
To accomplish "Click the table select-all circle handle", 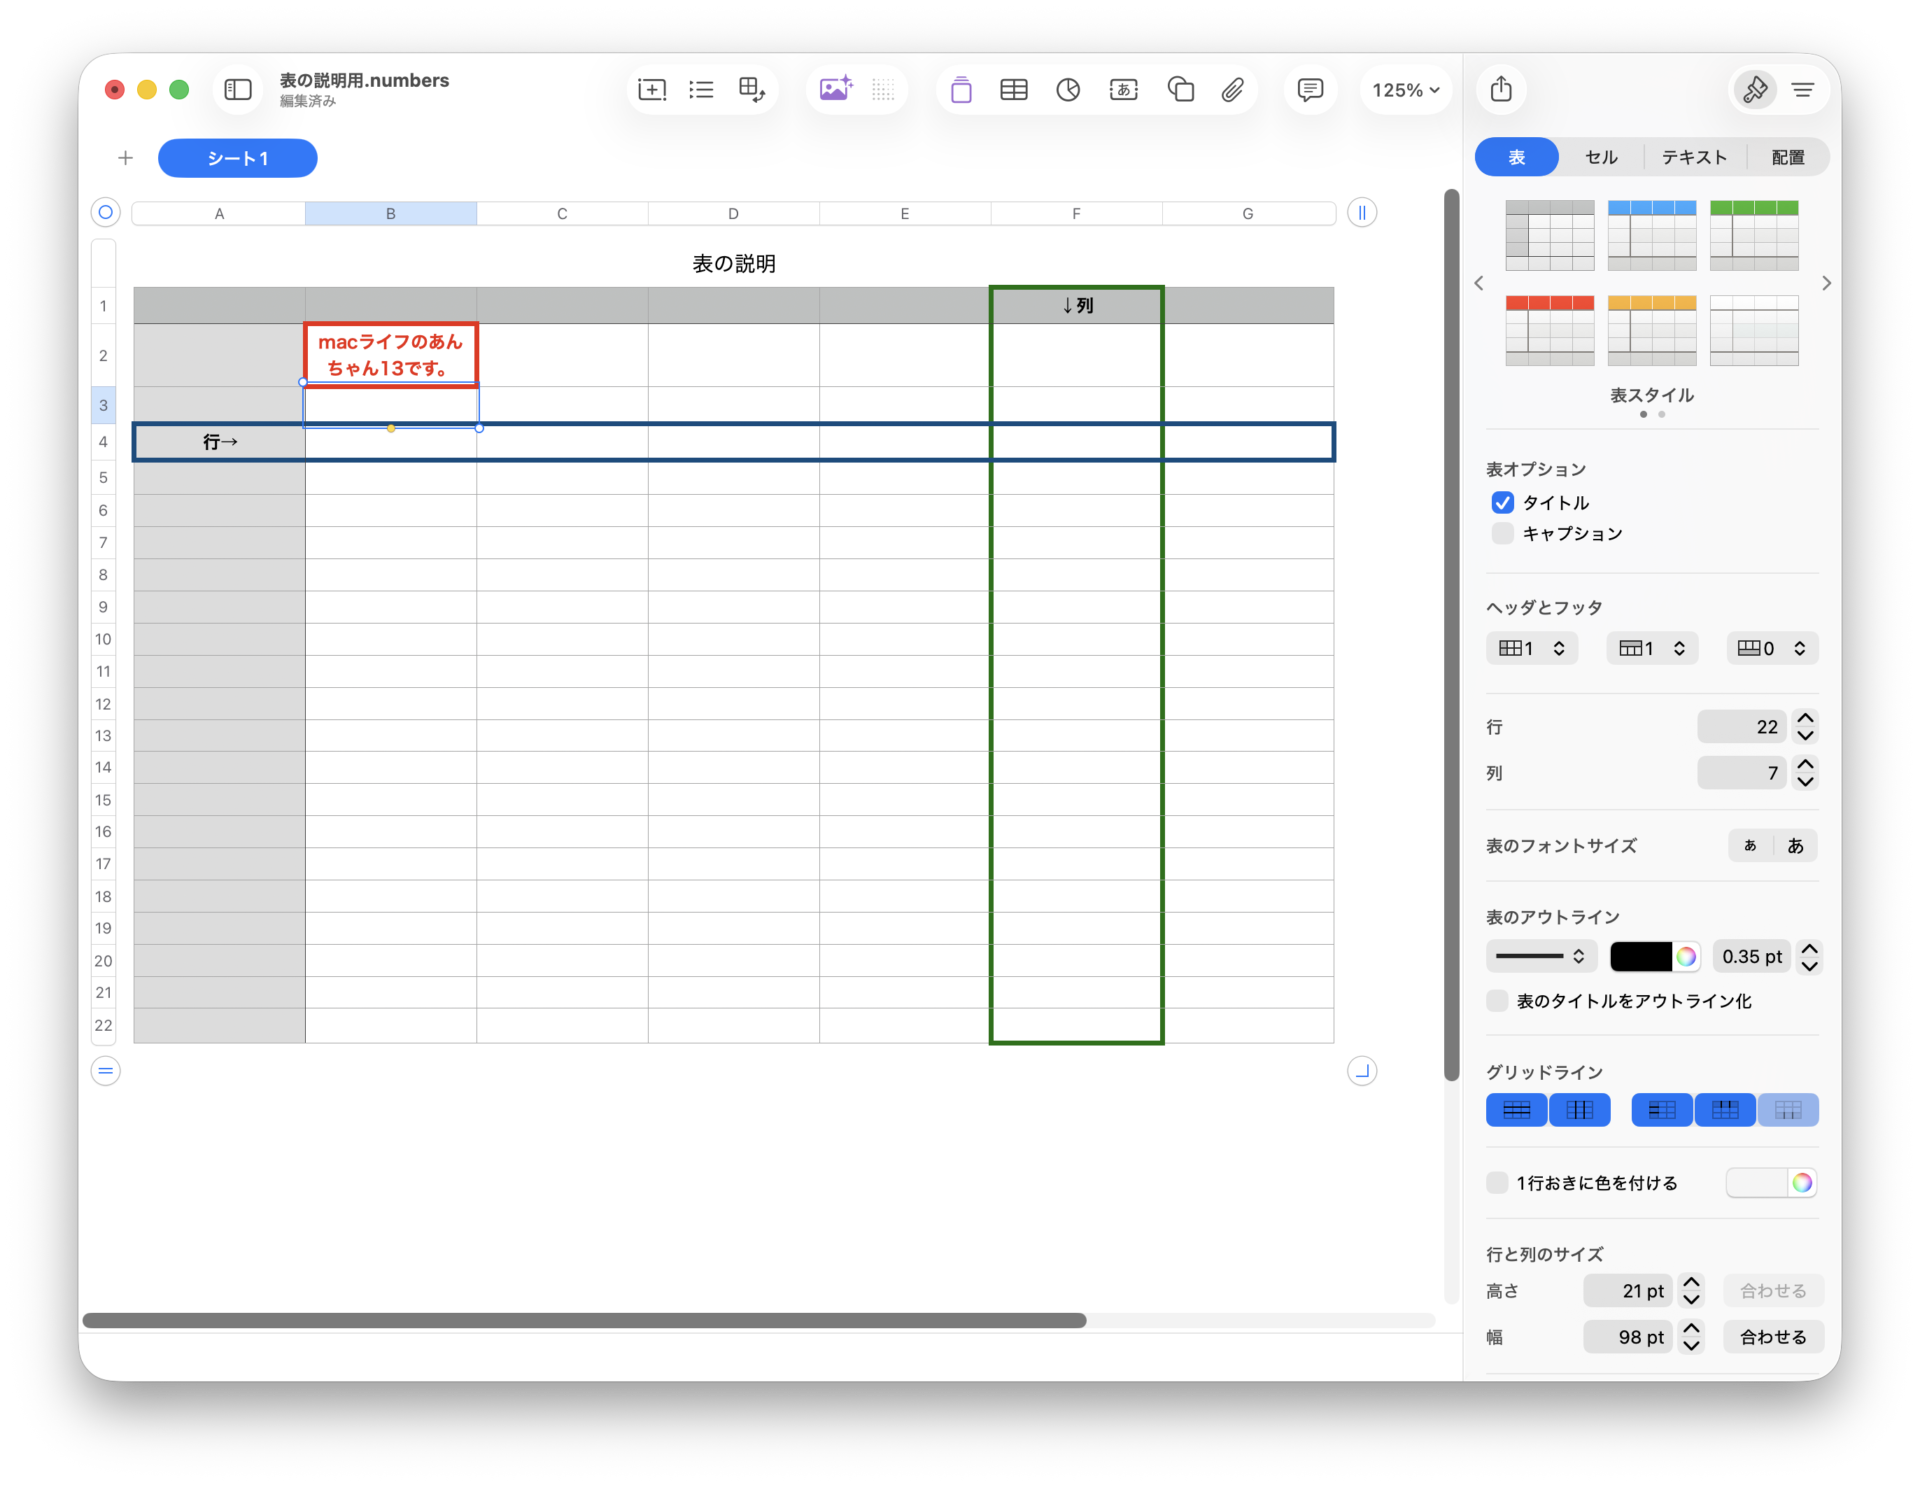I will 105,212.
